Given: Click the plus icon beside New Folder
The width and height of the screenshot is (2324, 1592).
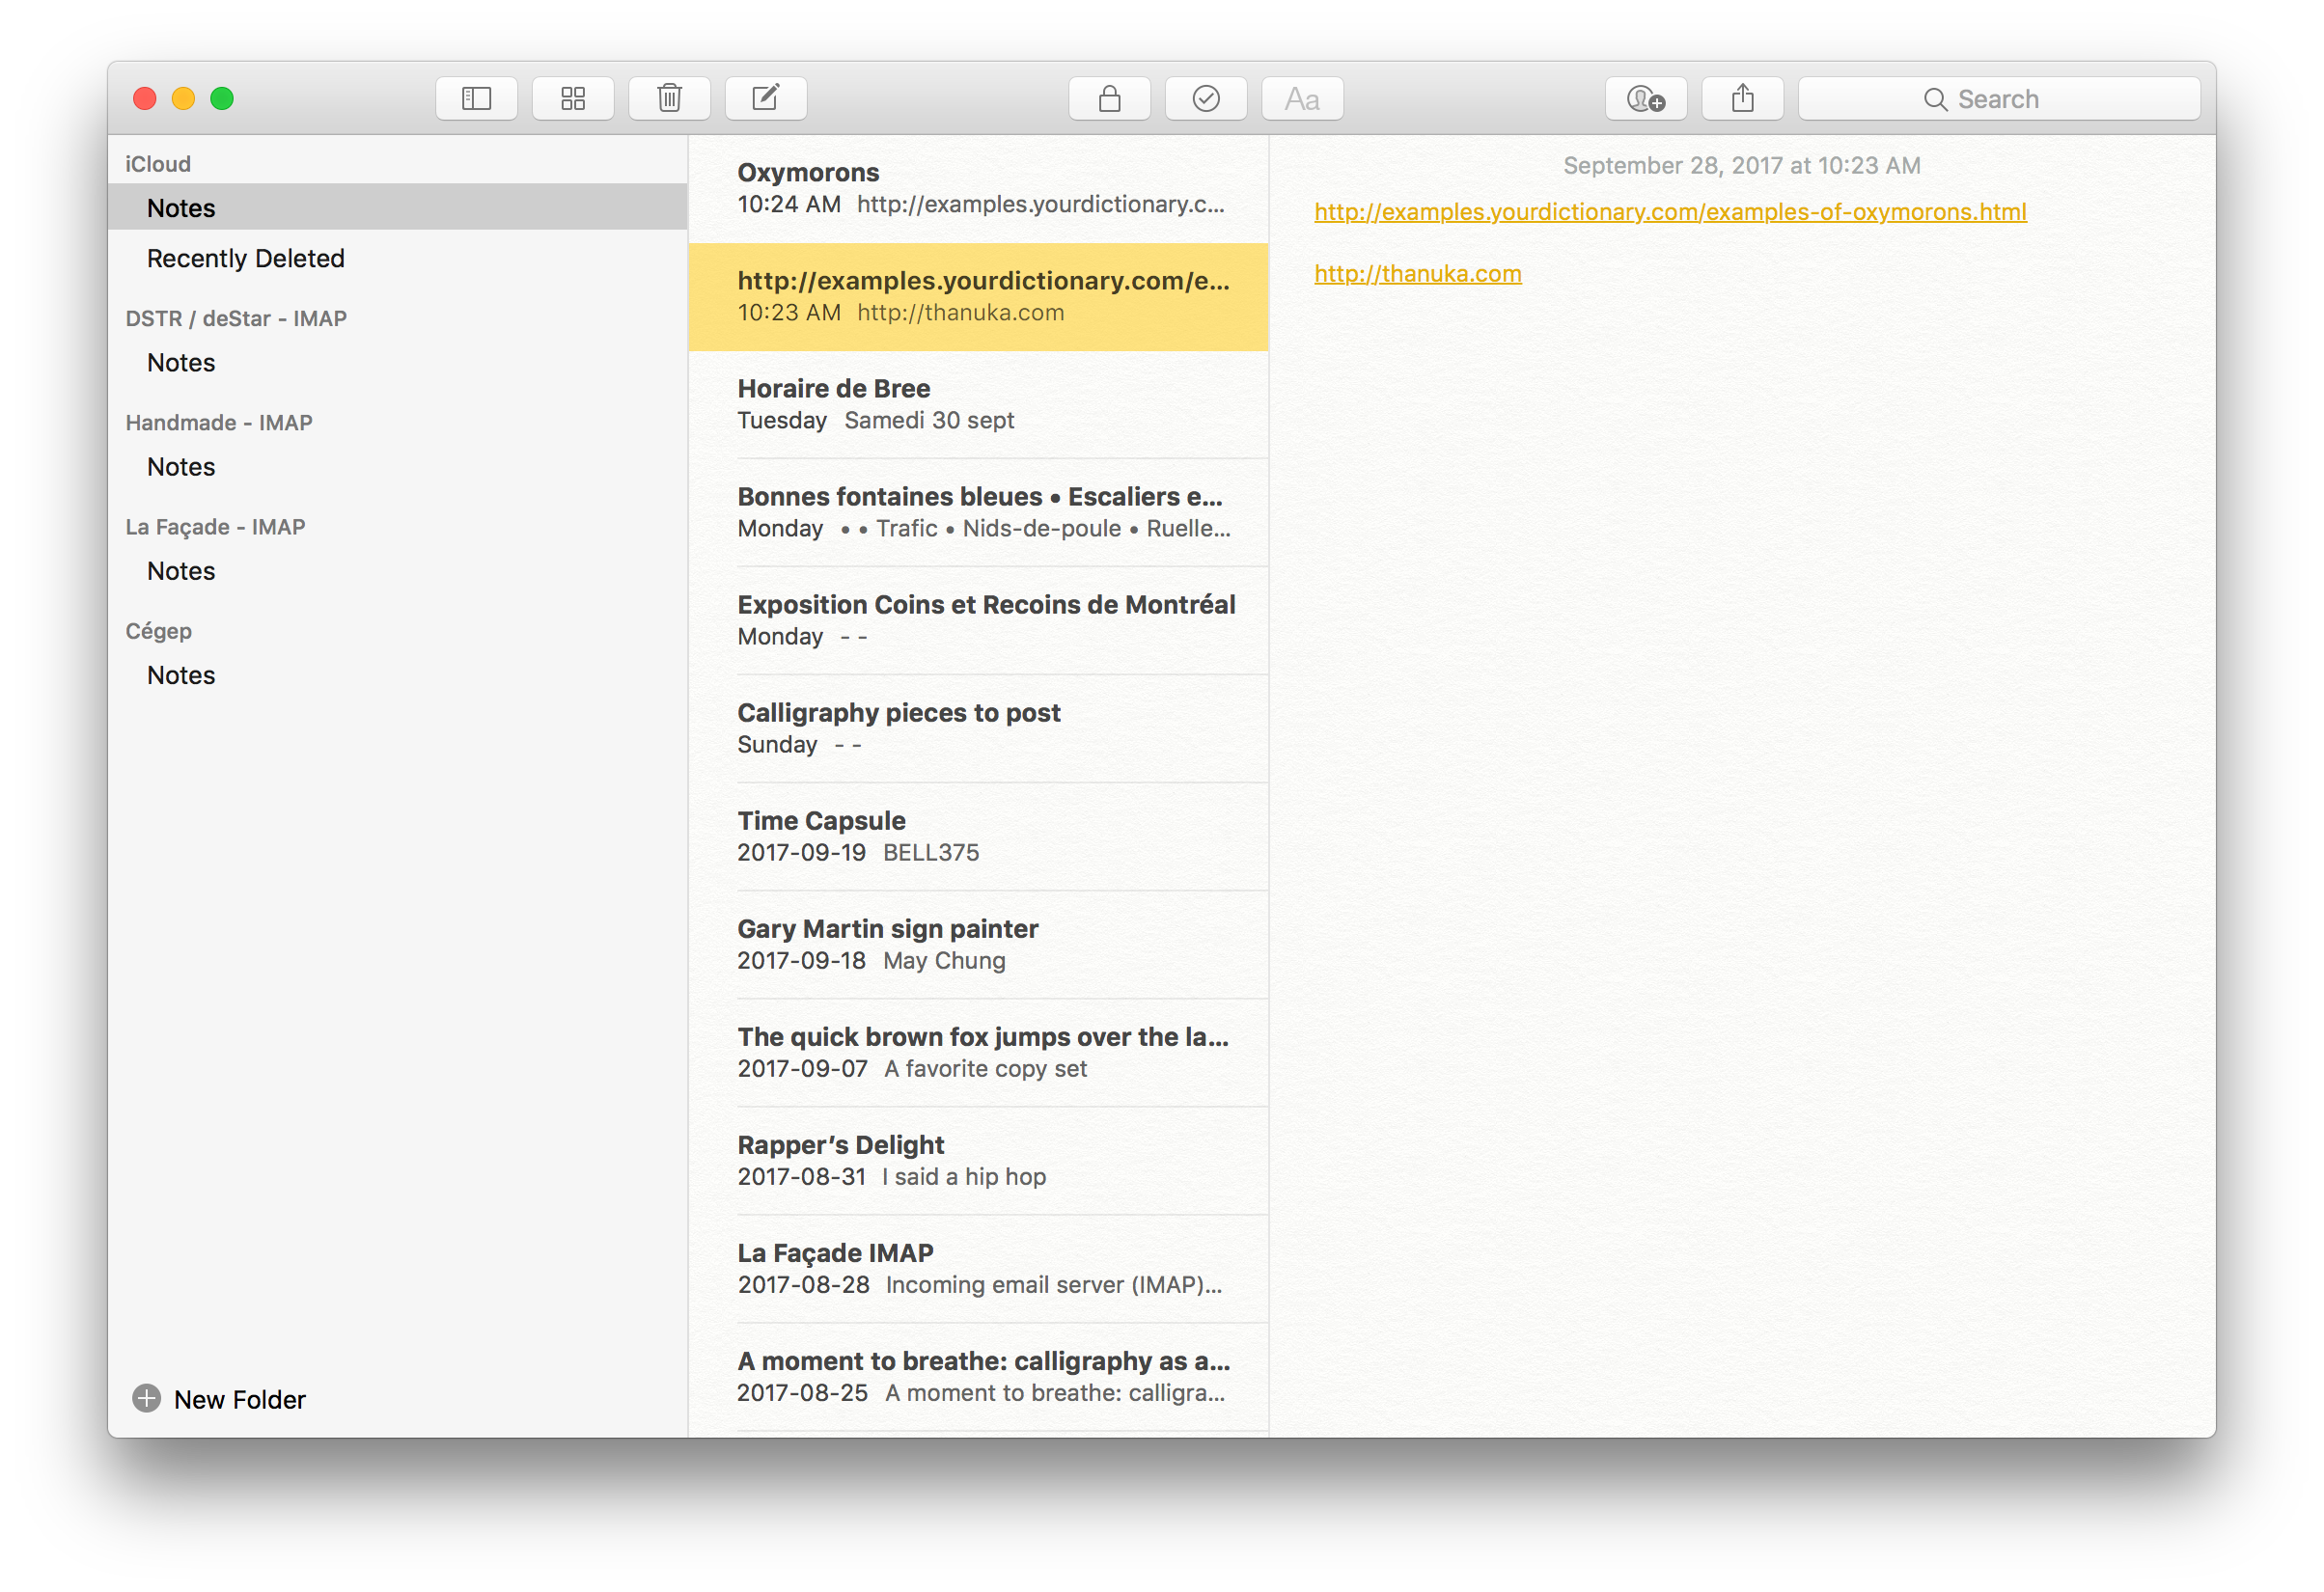Looking at the screenshot, I should tap(146, 1398).
